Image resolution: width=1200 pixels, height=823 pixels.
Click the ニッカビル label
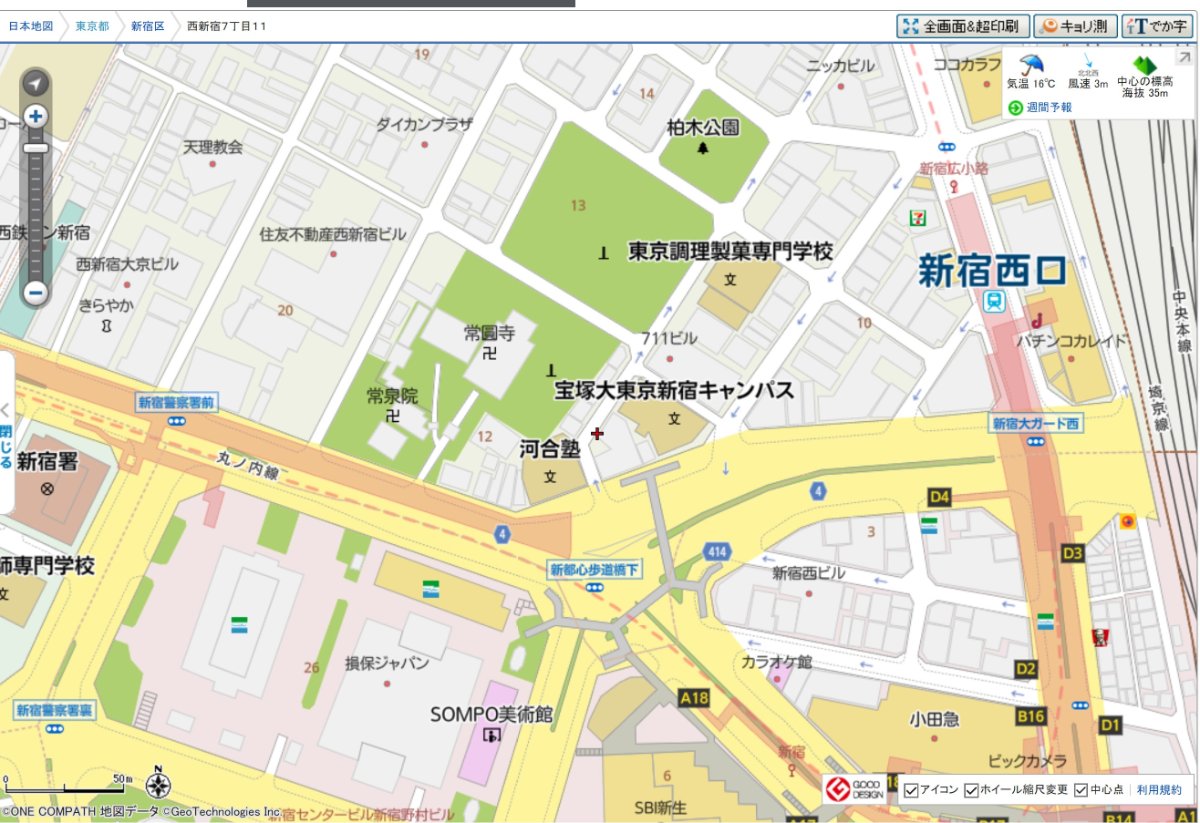coord(840,66)
